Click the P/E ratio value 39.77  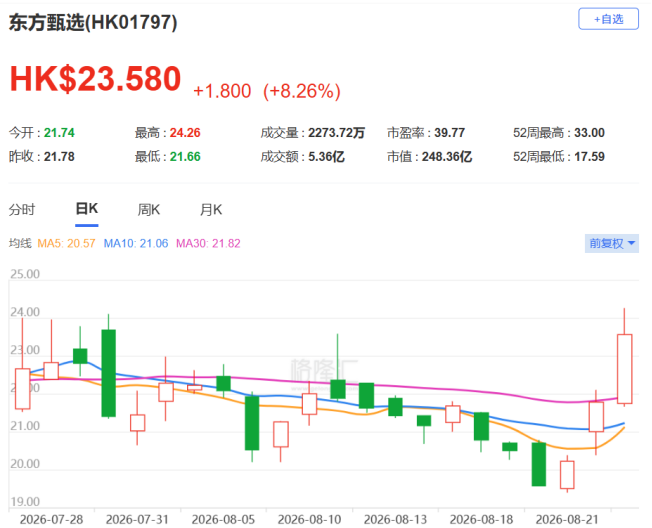point(449,133)
